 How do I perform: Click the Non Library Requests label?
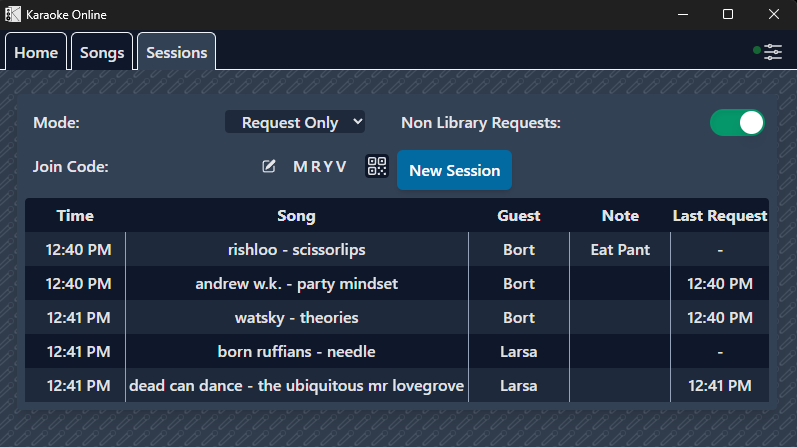coord(481,123)
